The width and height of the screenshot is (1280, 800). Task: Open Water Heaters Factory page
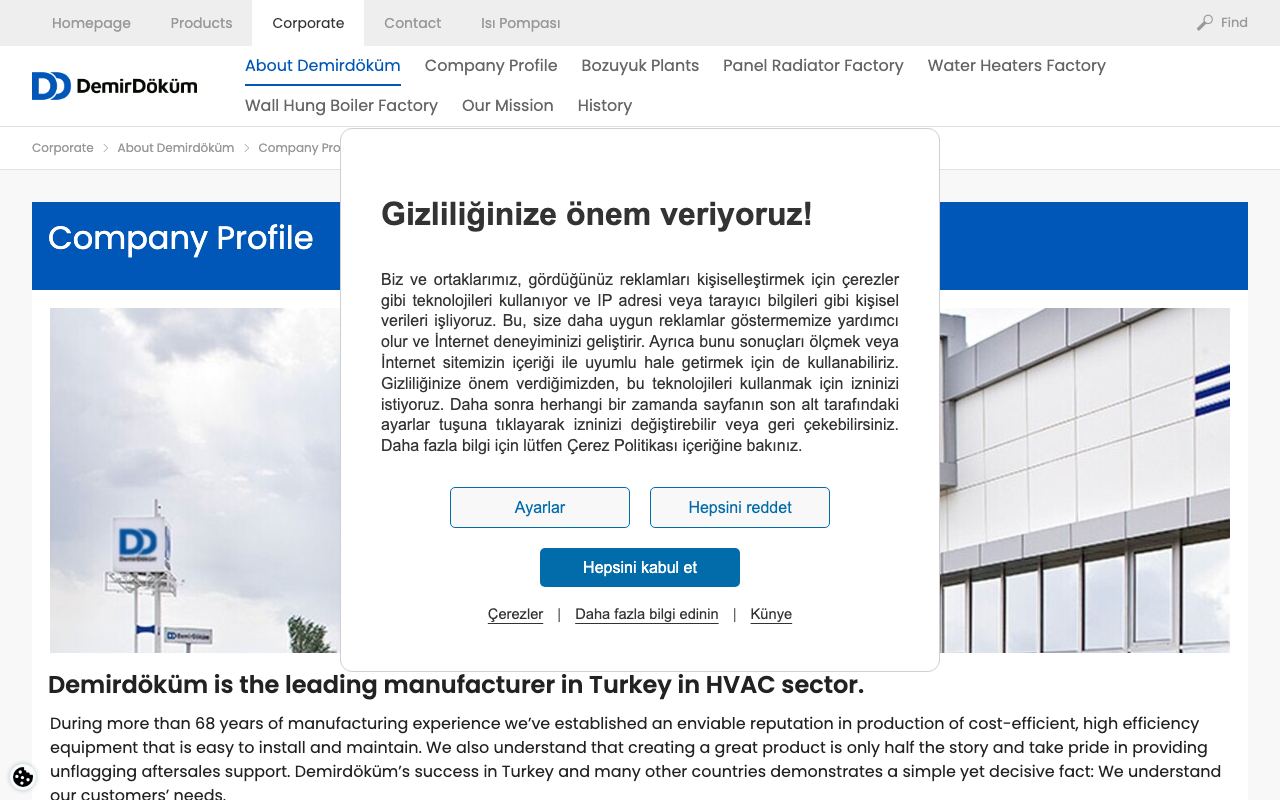1016,66
